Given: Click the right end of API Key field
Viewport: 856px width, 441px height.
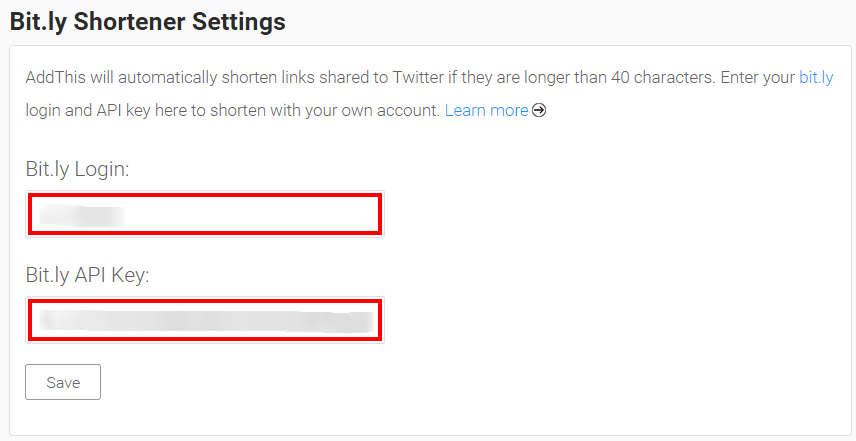Looking at the screenshot, I should [x=360, y=321].
